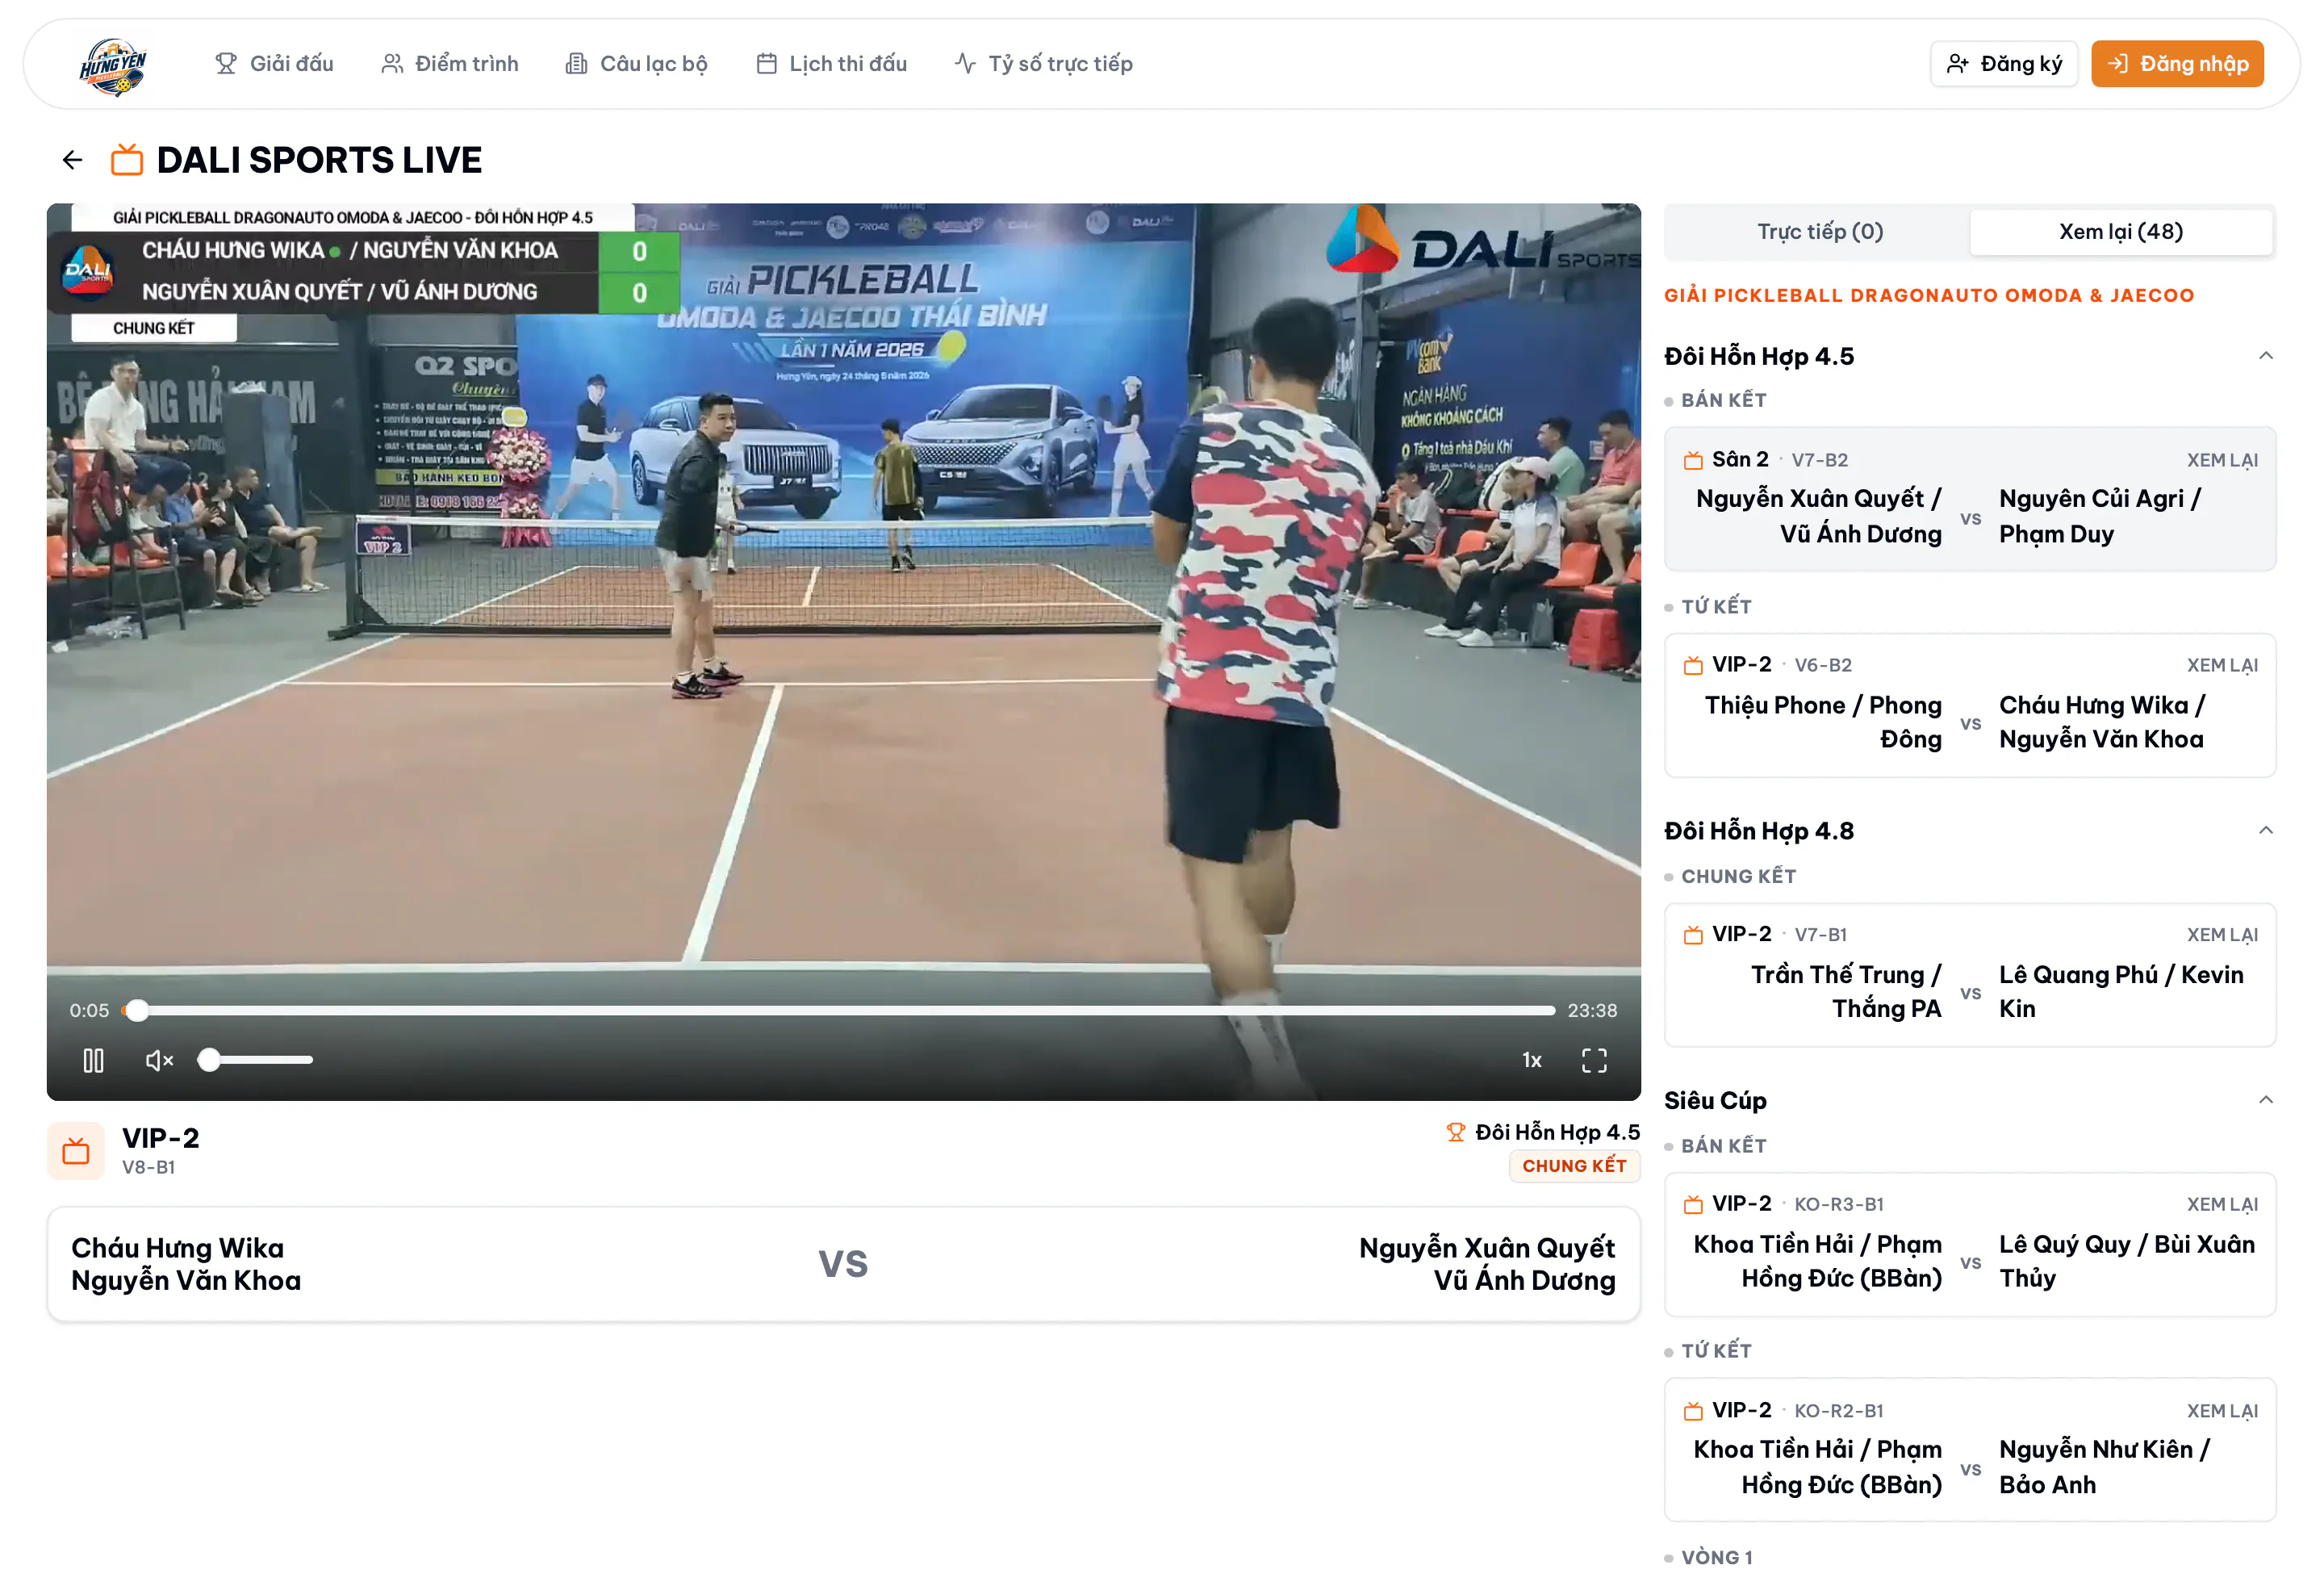Click the TV icon beside VIP-2 KO-R2-B1
This screenshot has height=1582, width=2324.
(x=1693, y=1412)
